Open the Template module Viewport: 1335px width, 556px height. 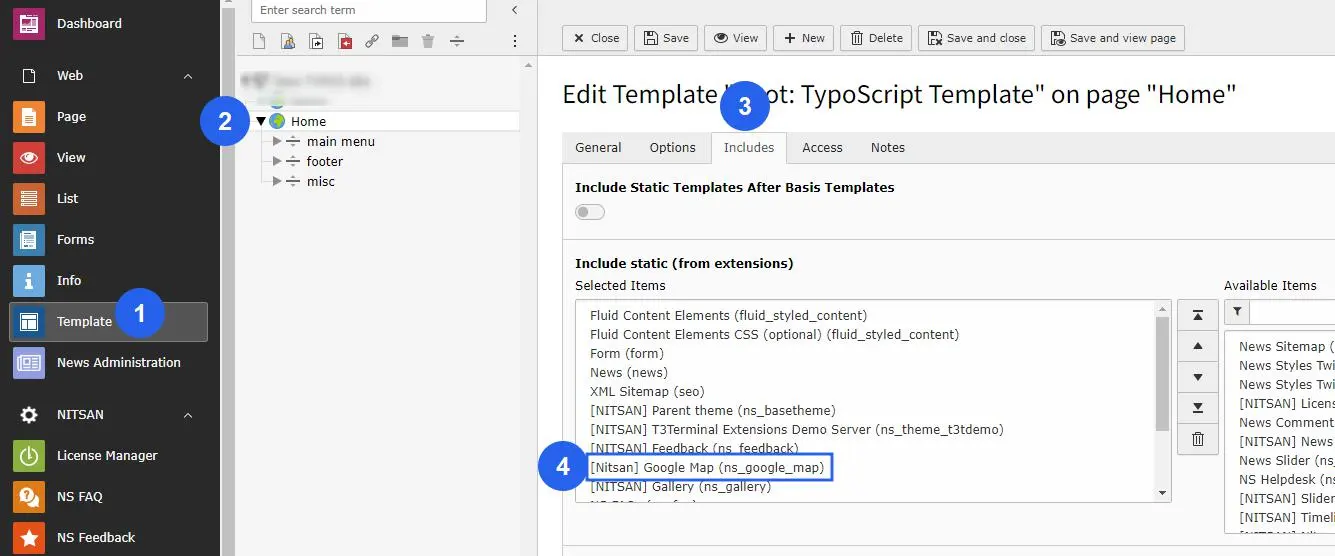(x=109, y=322)
